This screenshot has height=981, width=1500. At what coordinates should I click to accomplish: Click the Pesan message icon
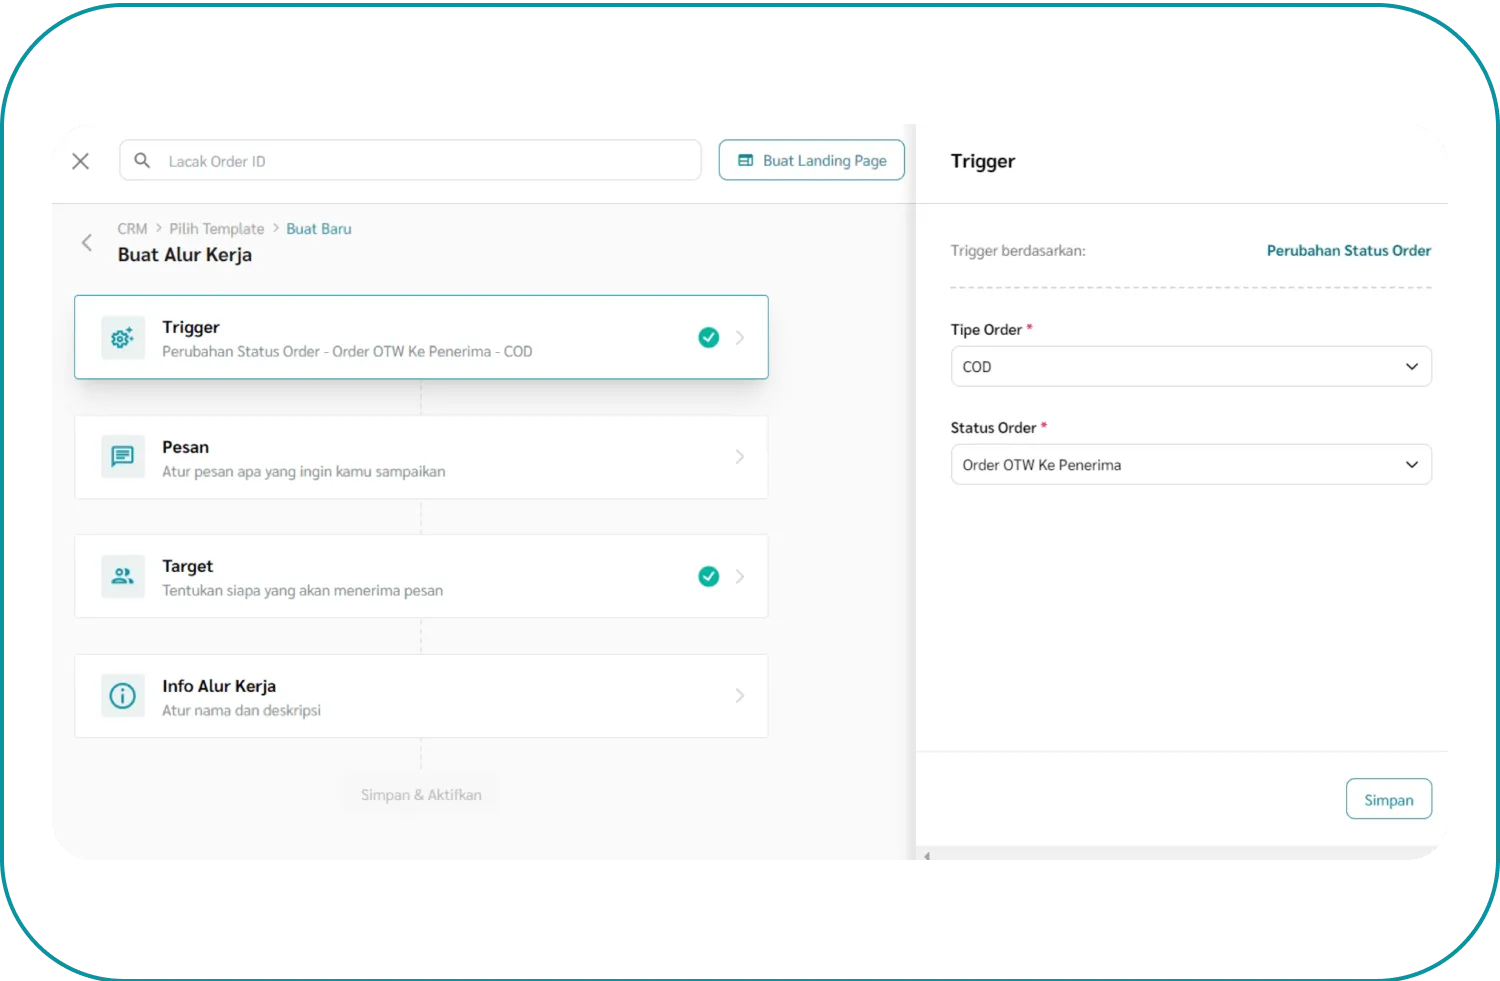tap(122, 457)
